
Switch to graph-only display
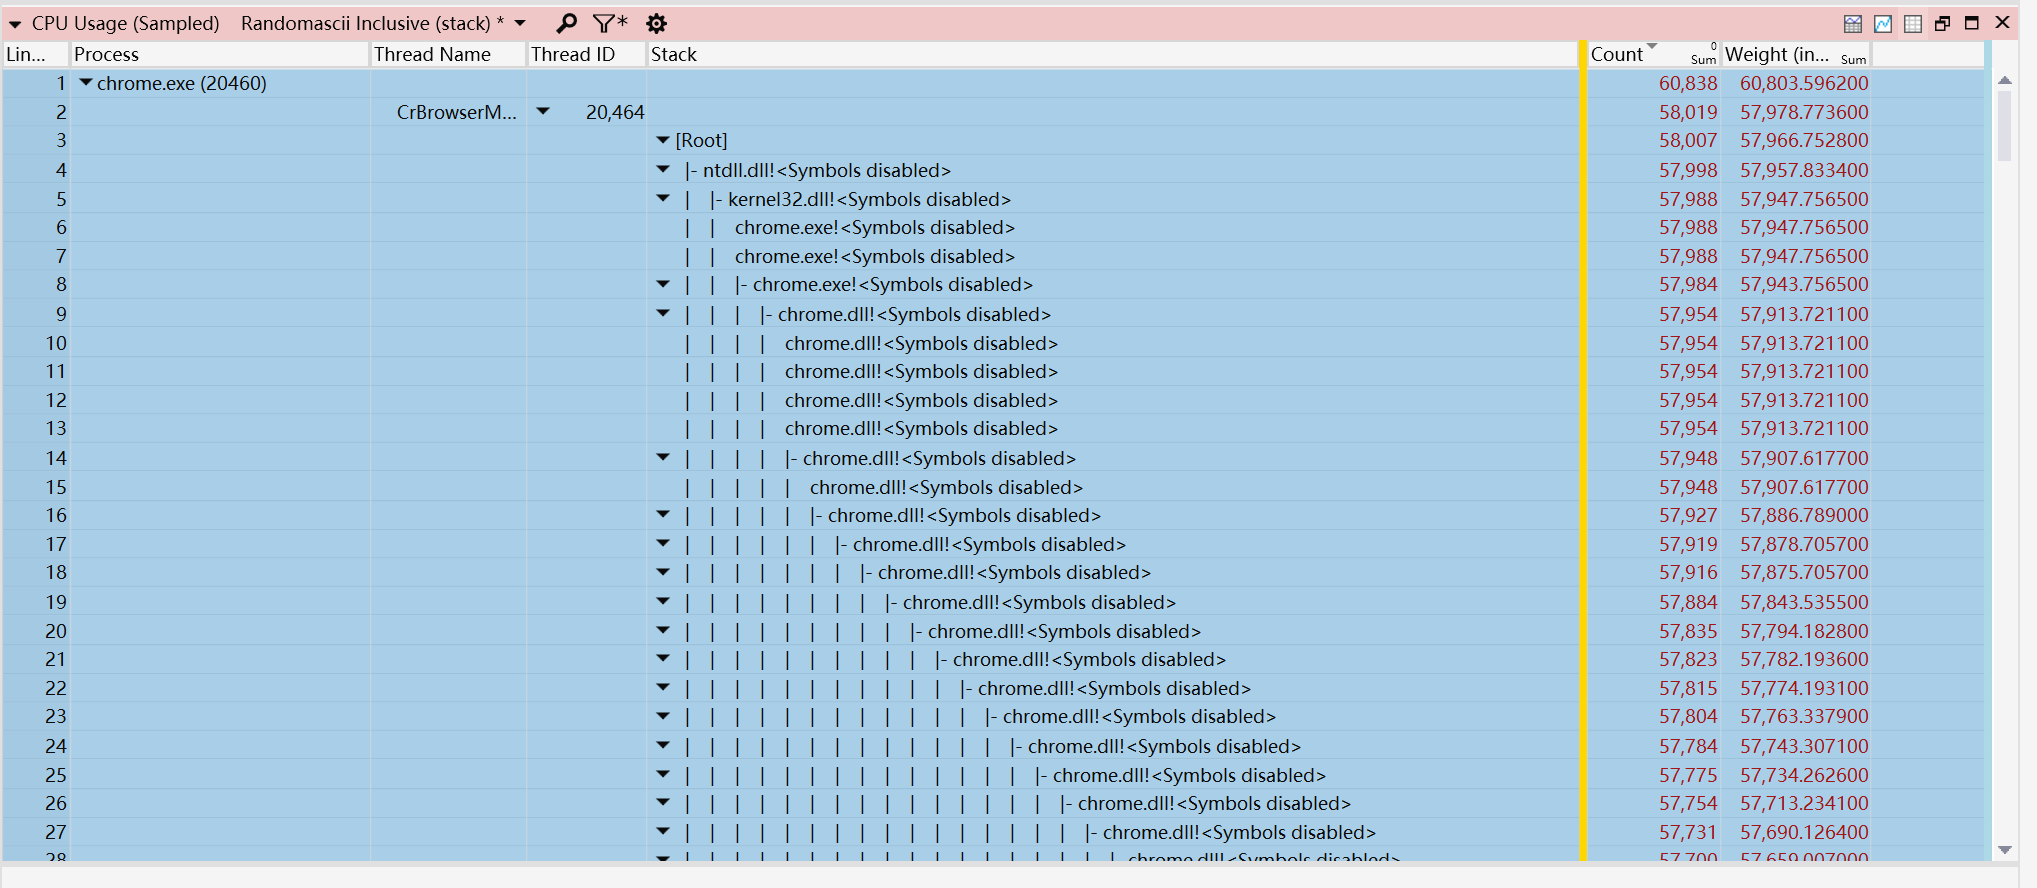click(1883, 24)
